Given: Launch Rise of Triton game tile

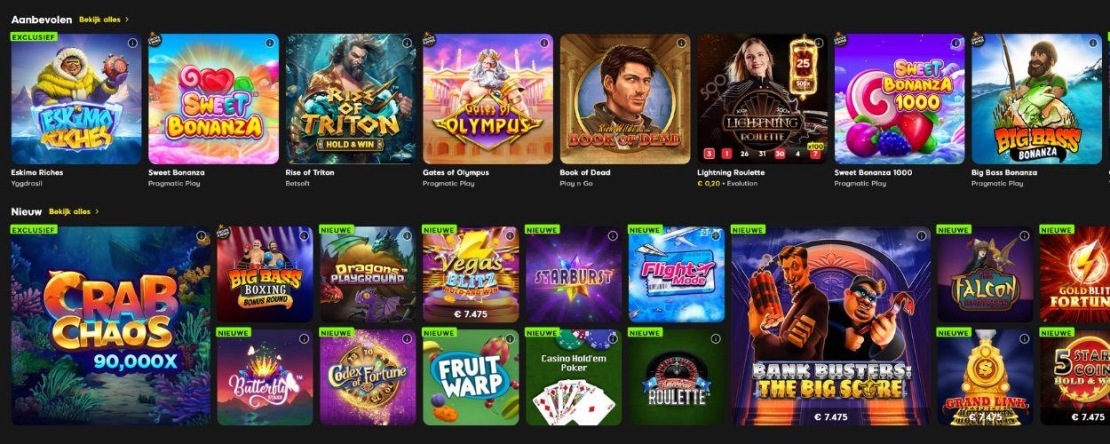Looking at the screenshot, I should coord(351,99).
